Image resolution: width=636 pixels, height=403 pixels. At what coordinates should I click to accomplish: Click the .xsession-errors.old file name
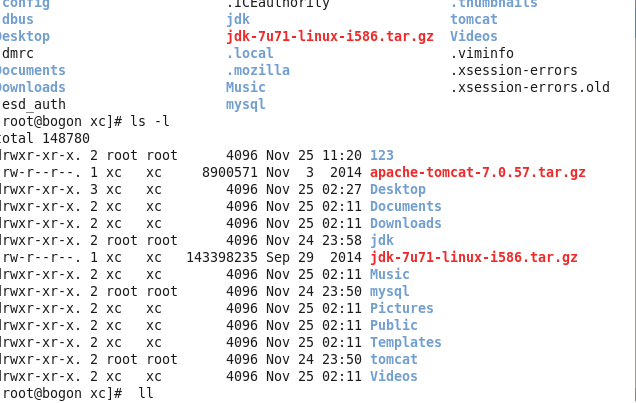pos(530,88)
